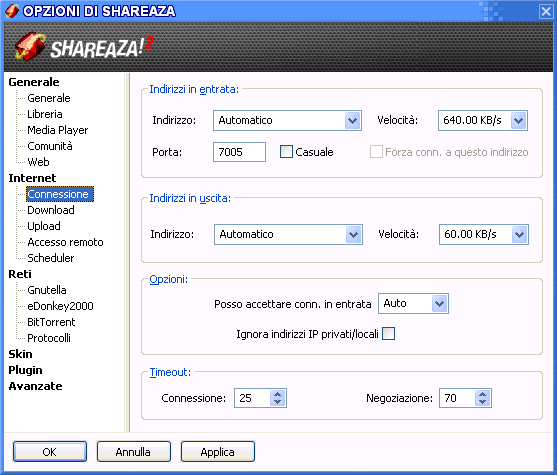The image size is (557, 475).
Task: Apply settings with the Applica button
Action: [x=218, y=452]
